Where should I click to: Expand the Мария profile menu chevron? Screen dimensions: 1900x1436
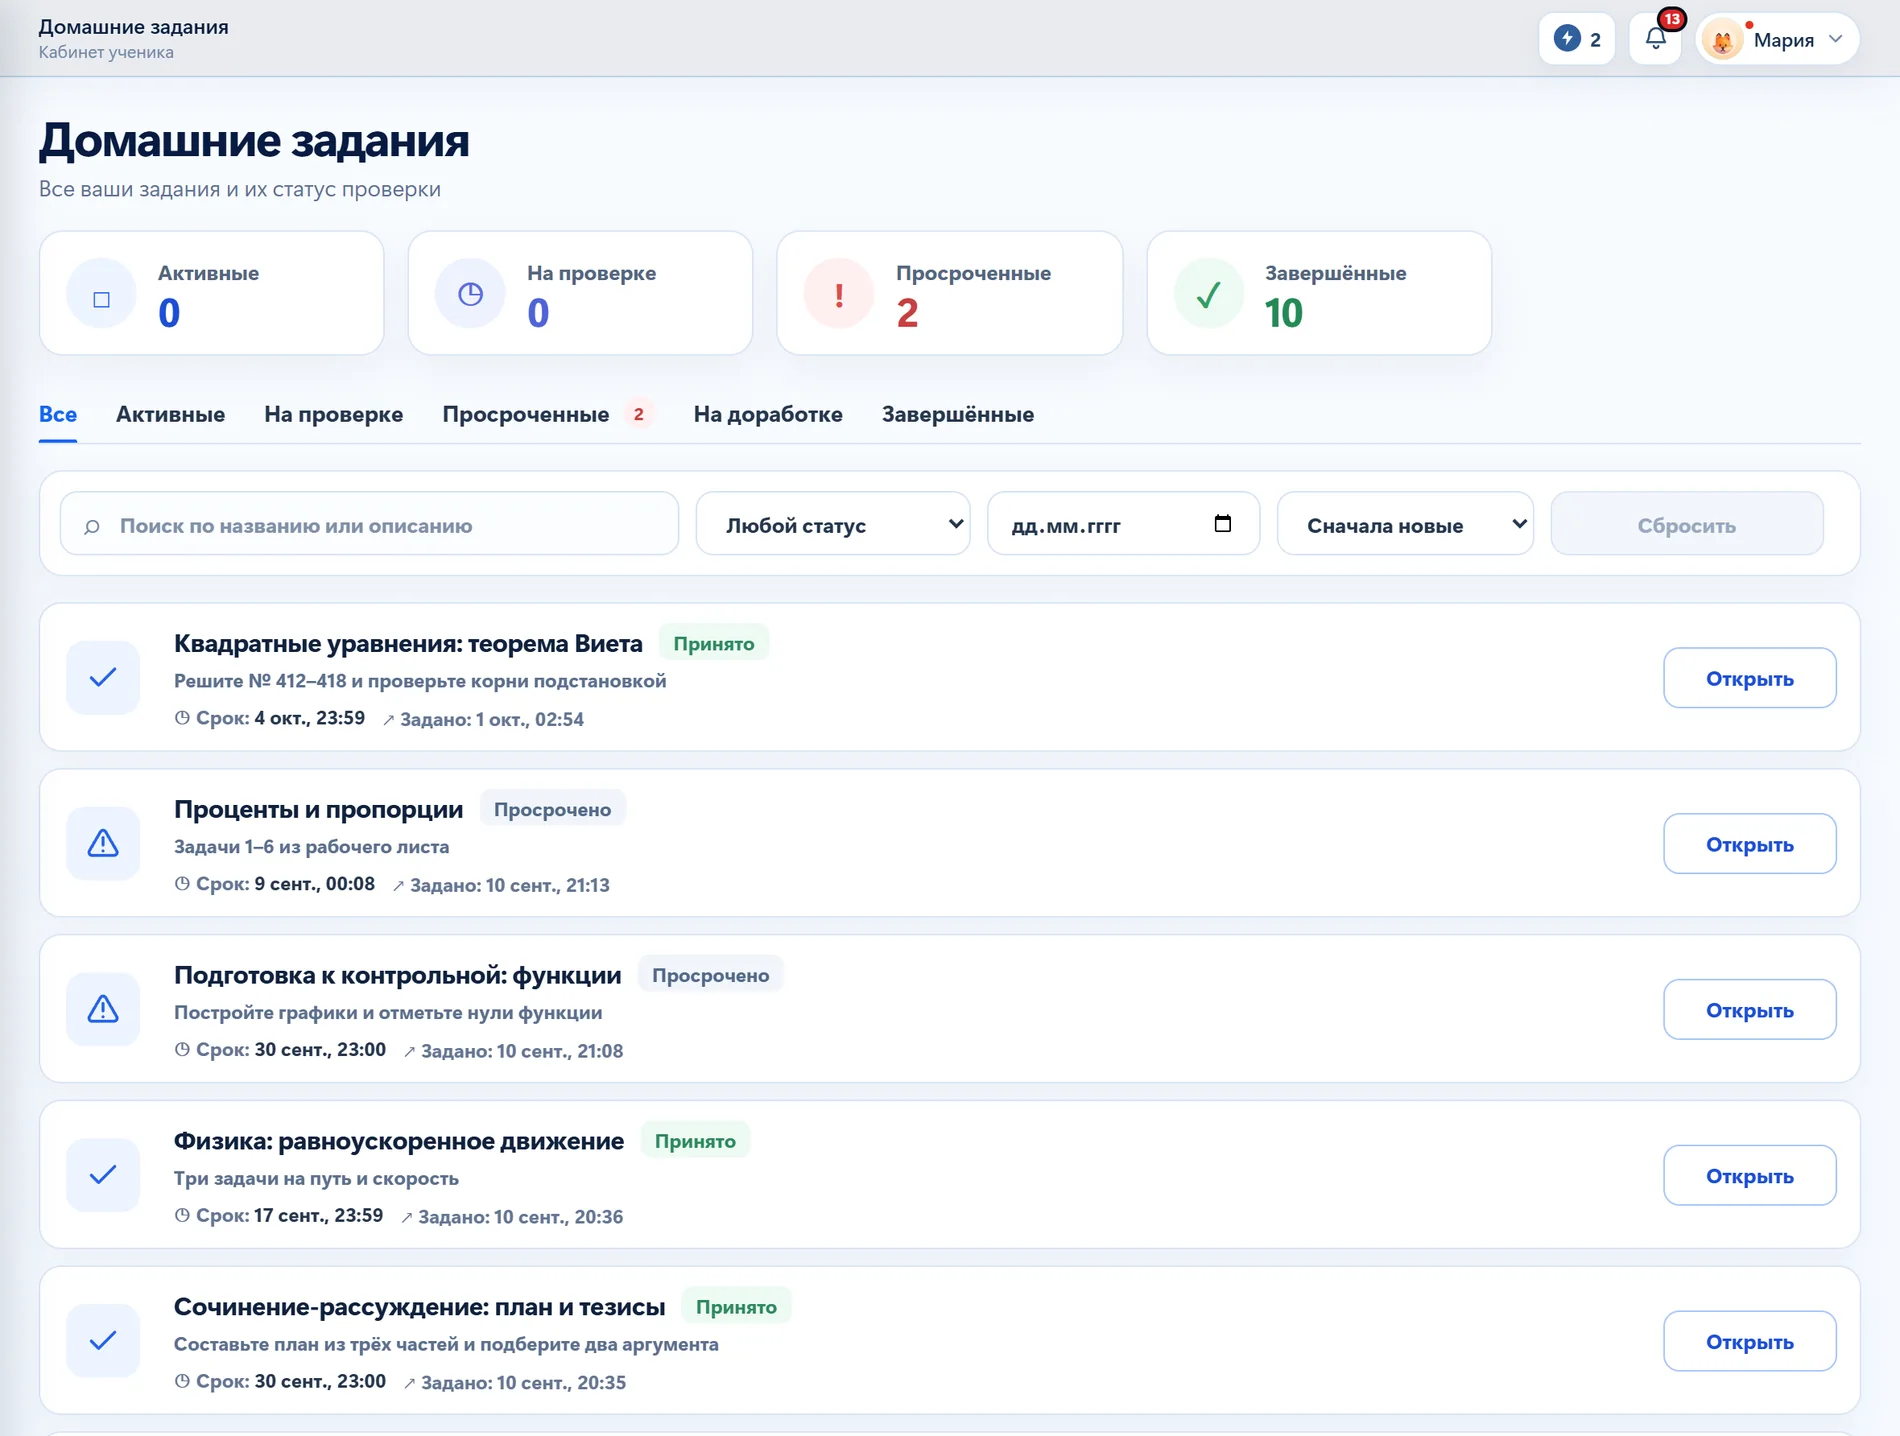click(1835, 39)
